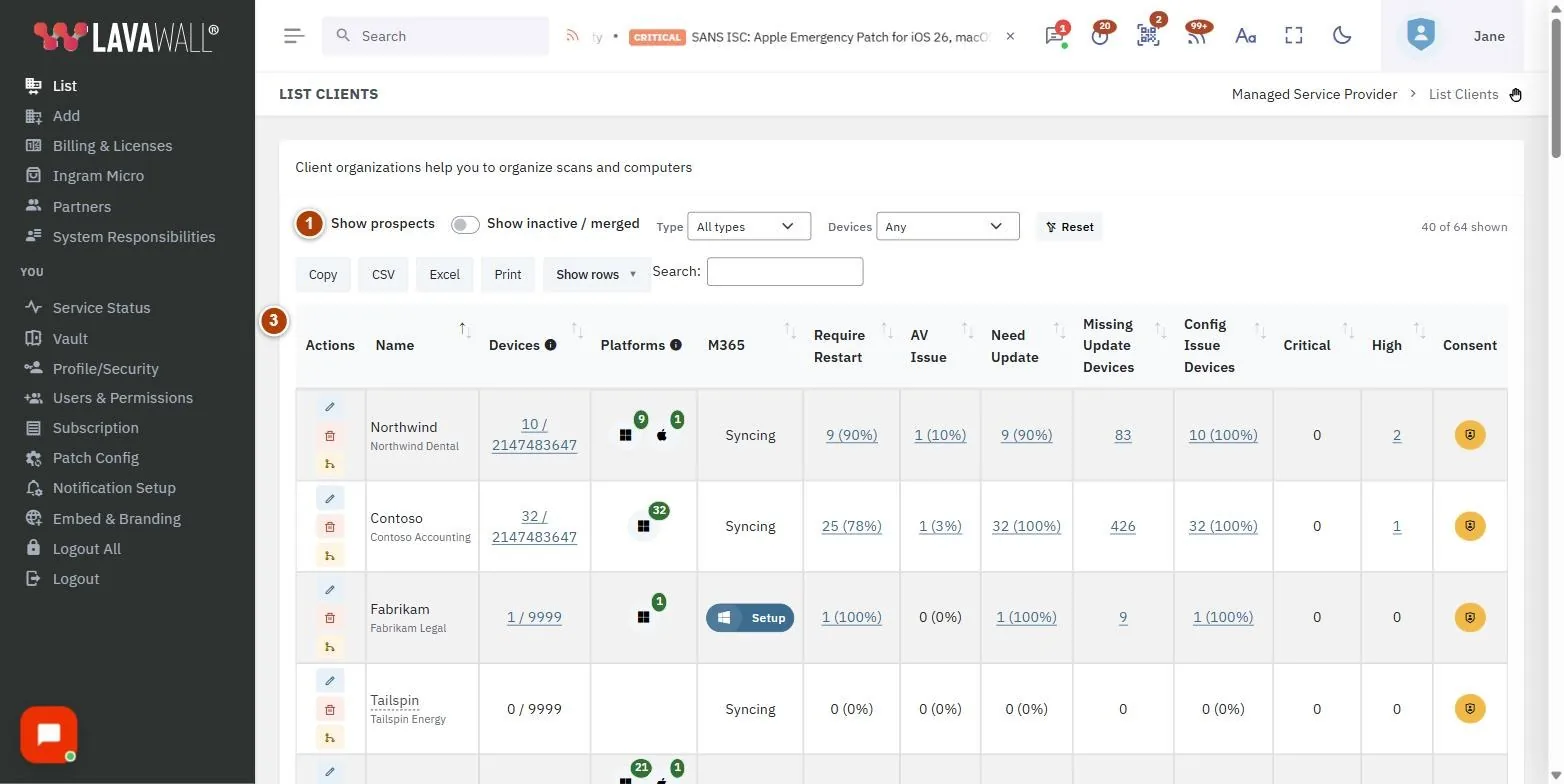
Task: Open Northwind's 10 / 2147483647 devices link
Action: [534, 435]
